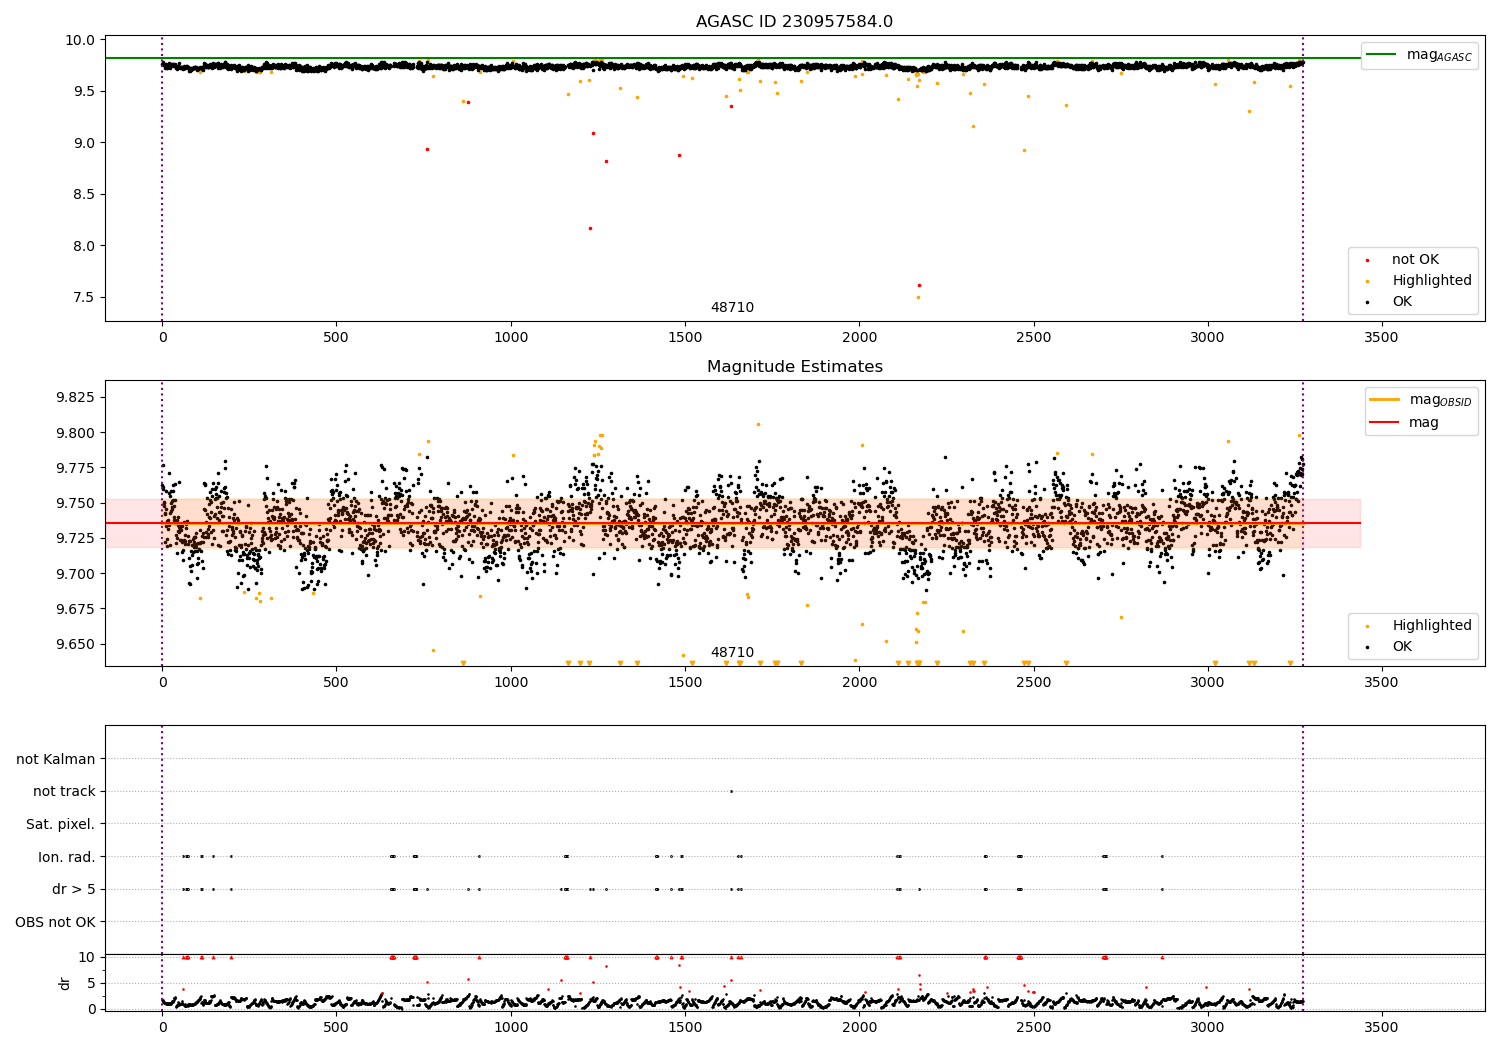The image size is (1500, 1050).
Task: Click the mag OBSID legend label in middle plot
Action: pos(1440,400)
